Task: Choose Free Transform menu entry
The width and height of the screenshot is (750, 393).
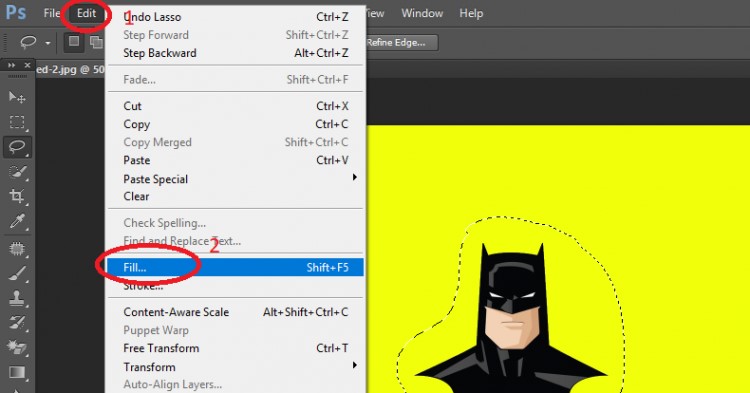Action: coord(236,348)
